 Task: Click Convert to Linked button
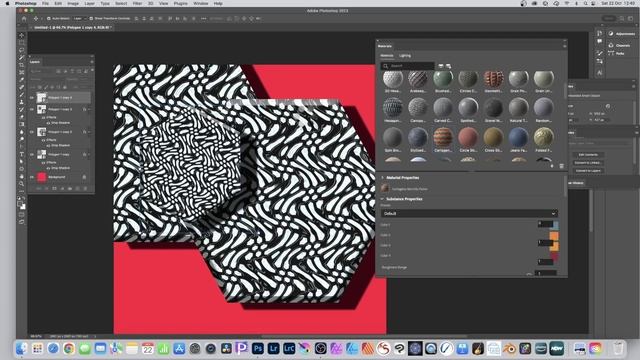coord(588,162)
